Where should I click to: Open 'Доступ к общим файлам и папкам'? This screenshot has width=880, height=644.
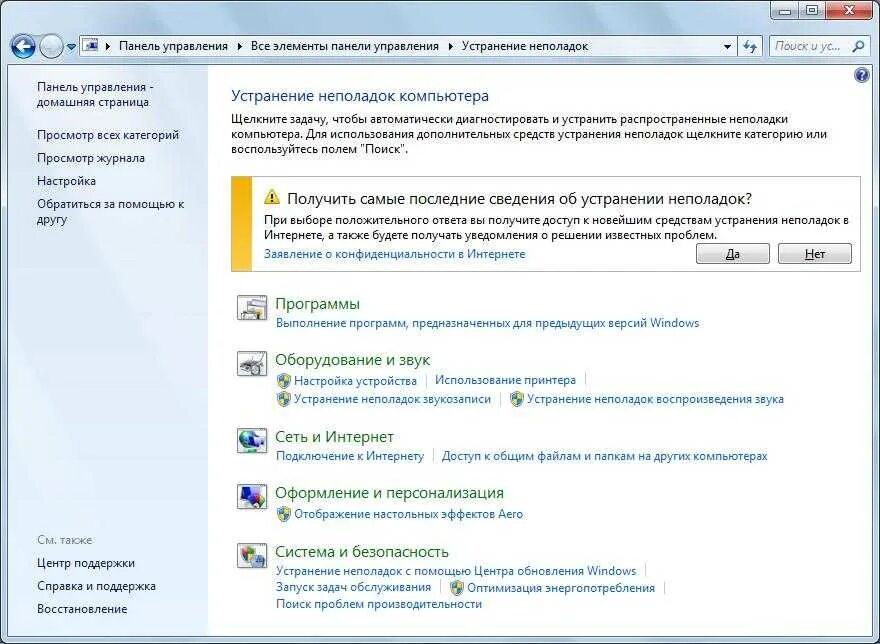click(x=604, y=456)
